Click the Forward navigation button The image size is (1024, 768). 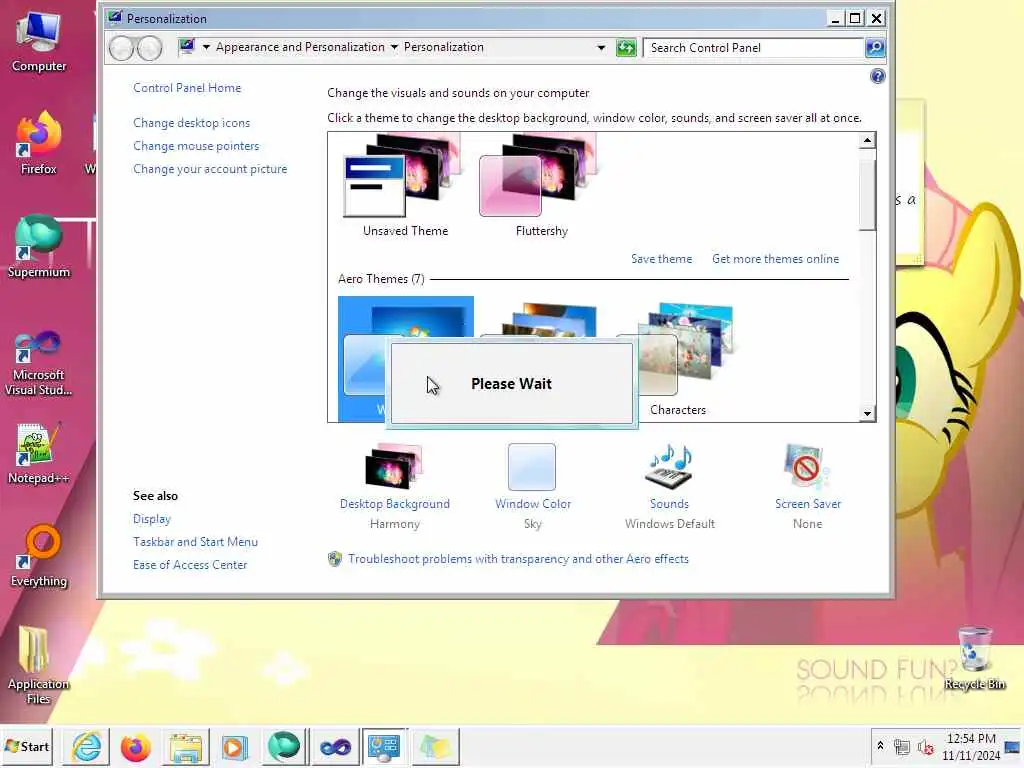tap(150, 48)
